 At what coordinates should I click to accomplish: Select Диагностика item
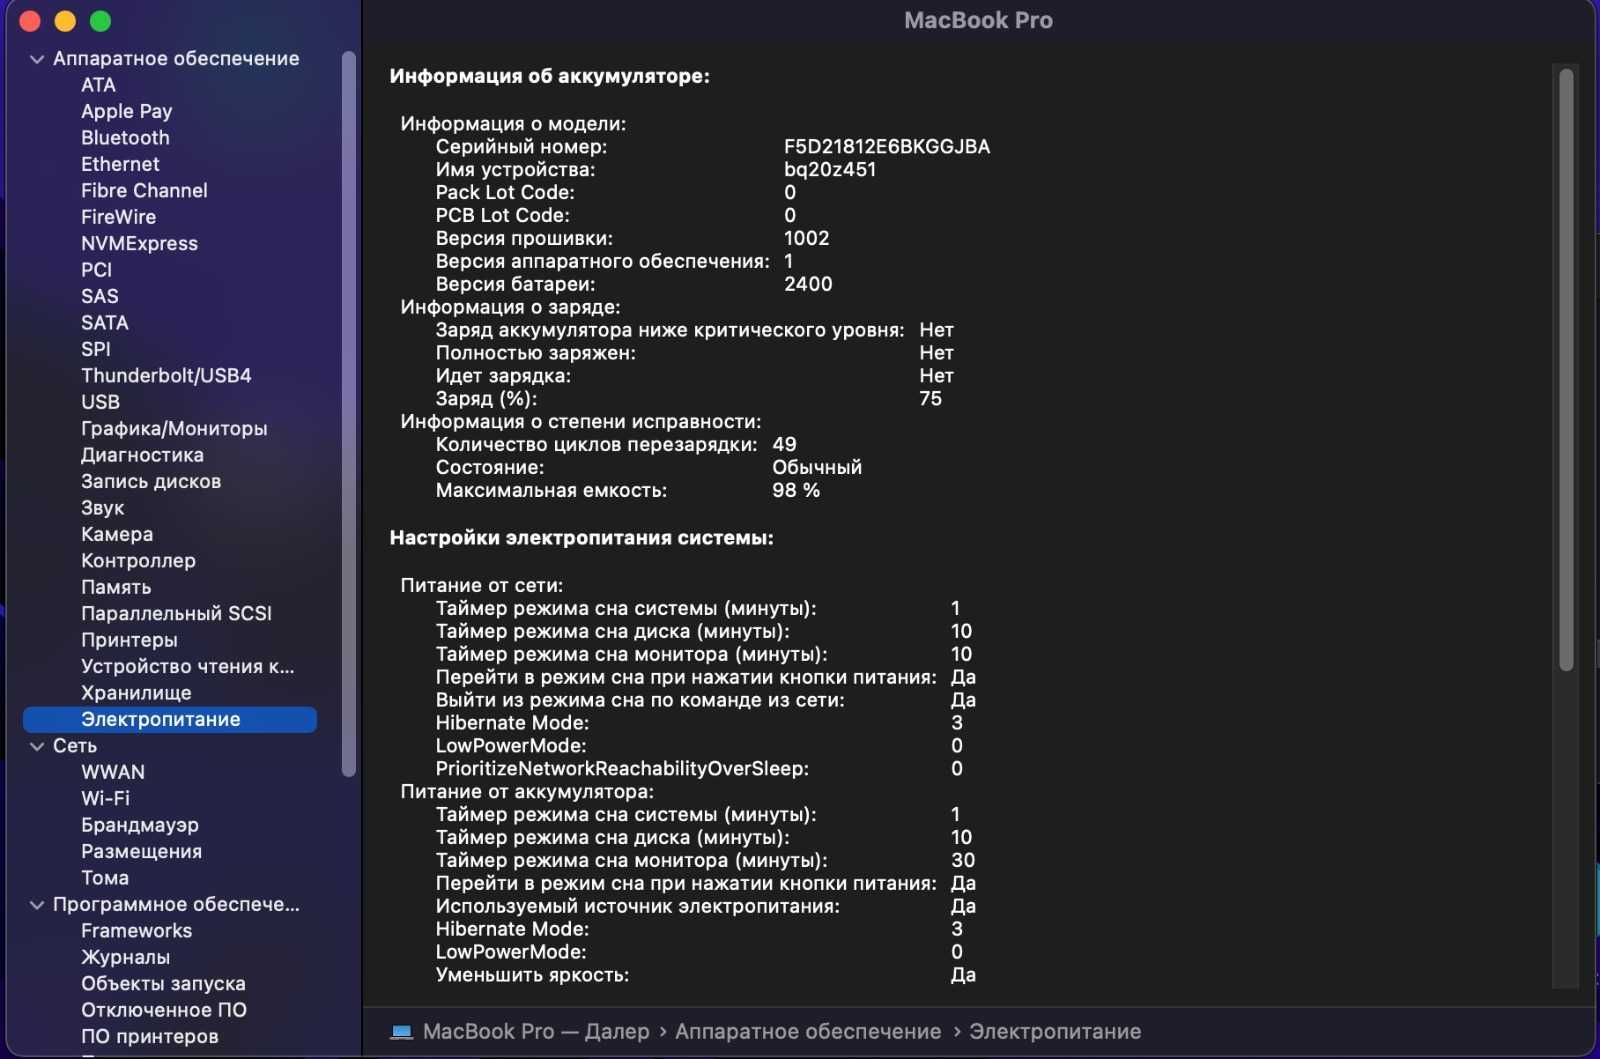point(142,455)
